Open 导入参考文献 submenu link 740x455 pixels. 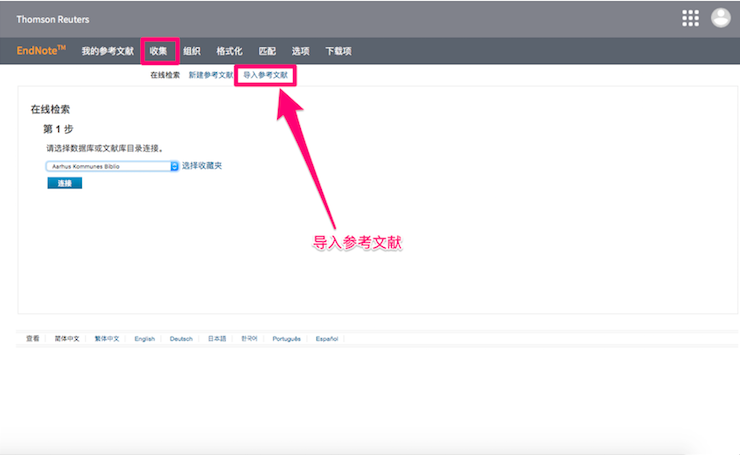coord(266,75)
